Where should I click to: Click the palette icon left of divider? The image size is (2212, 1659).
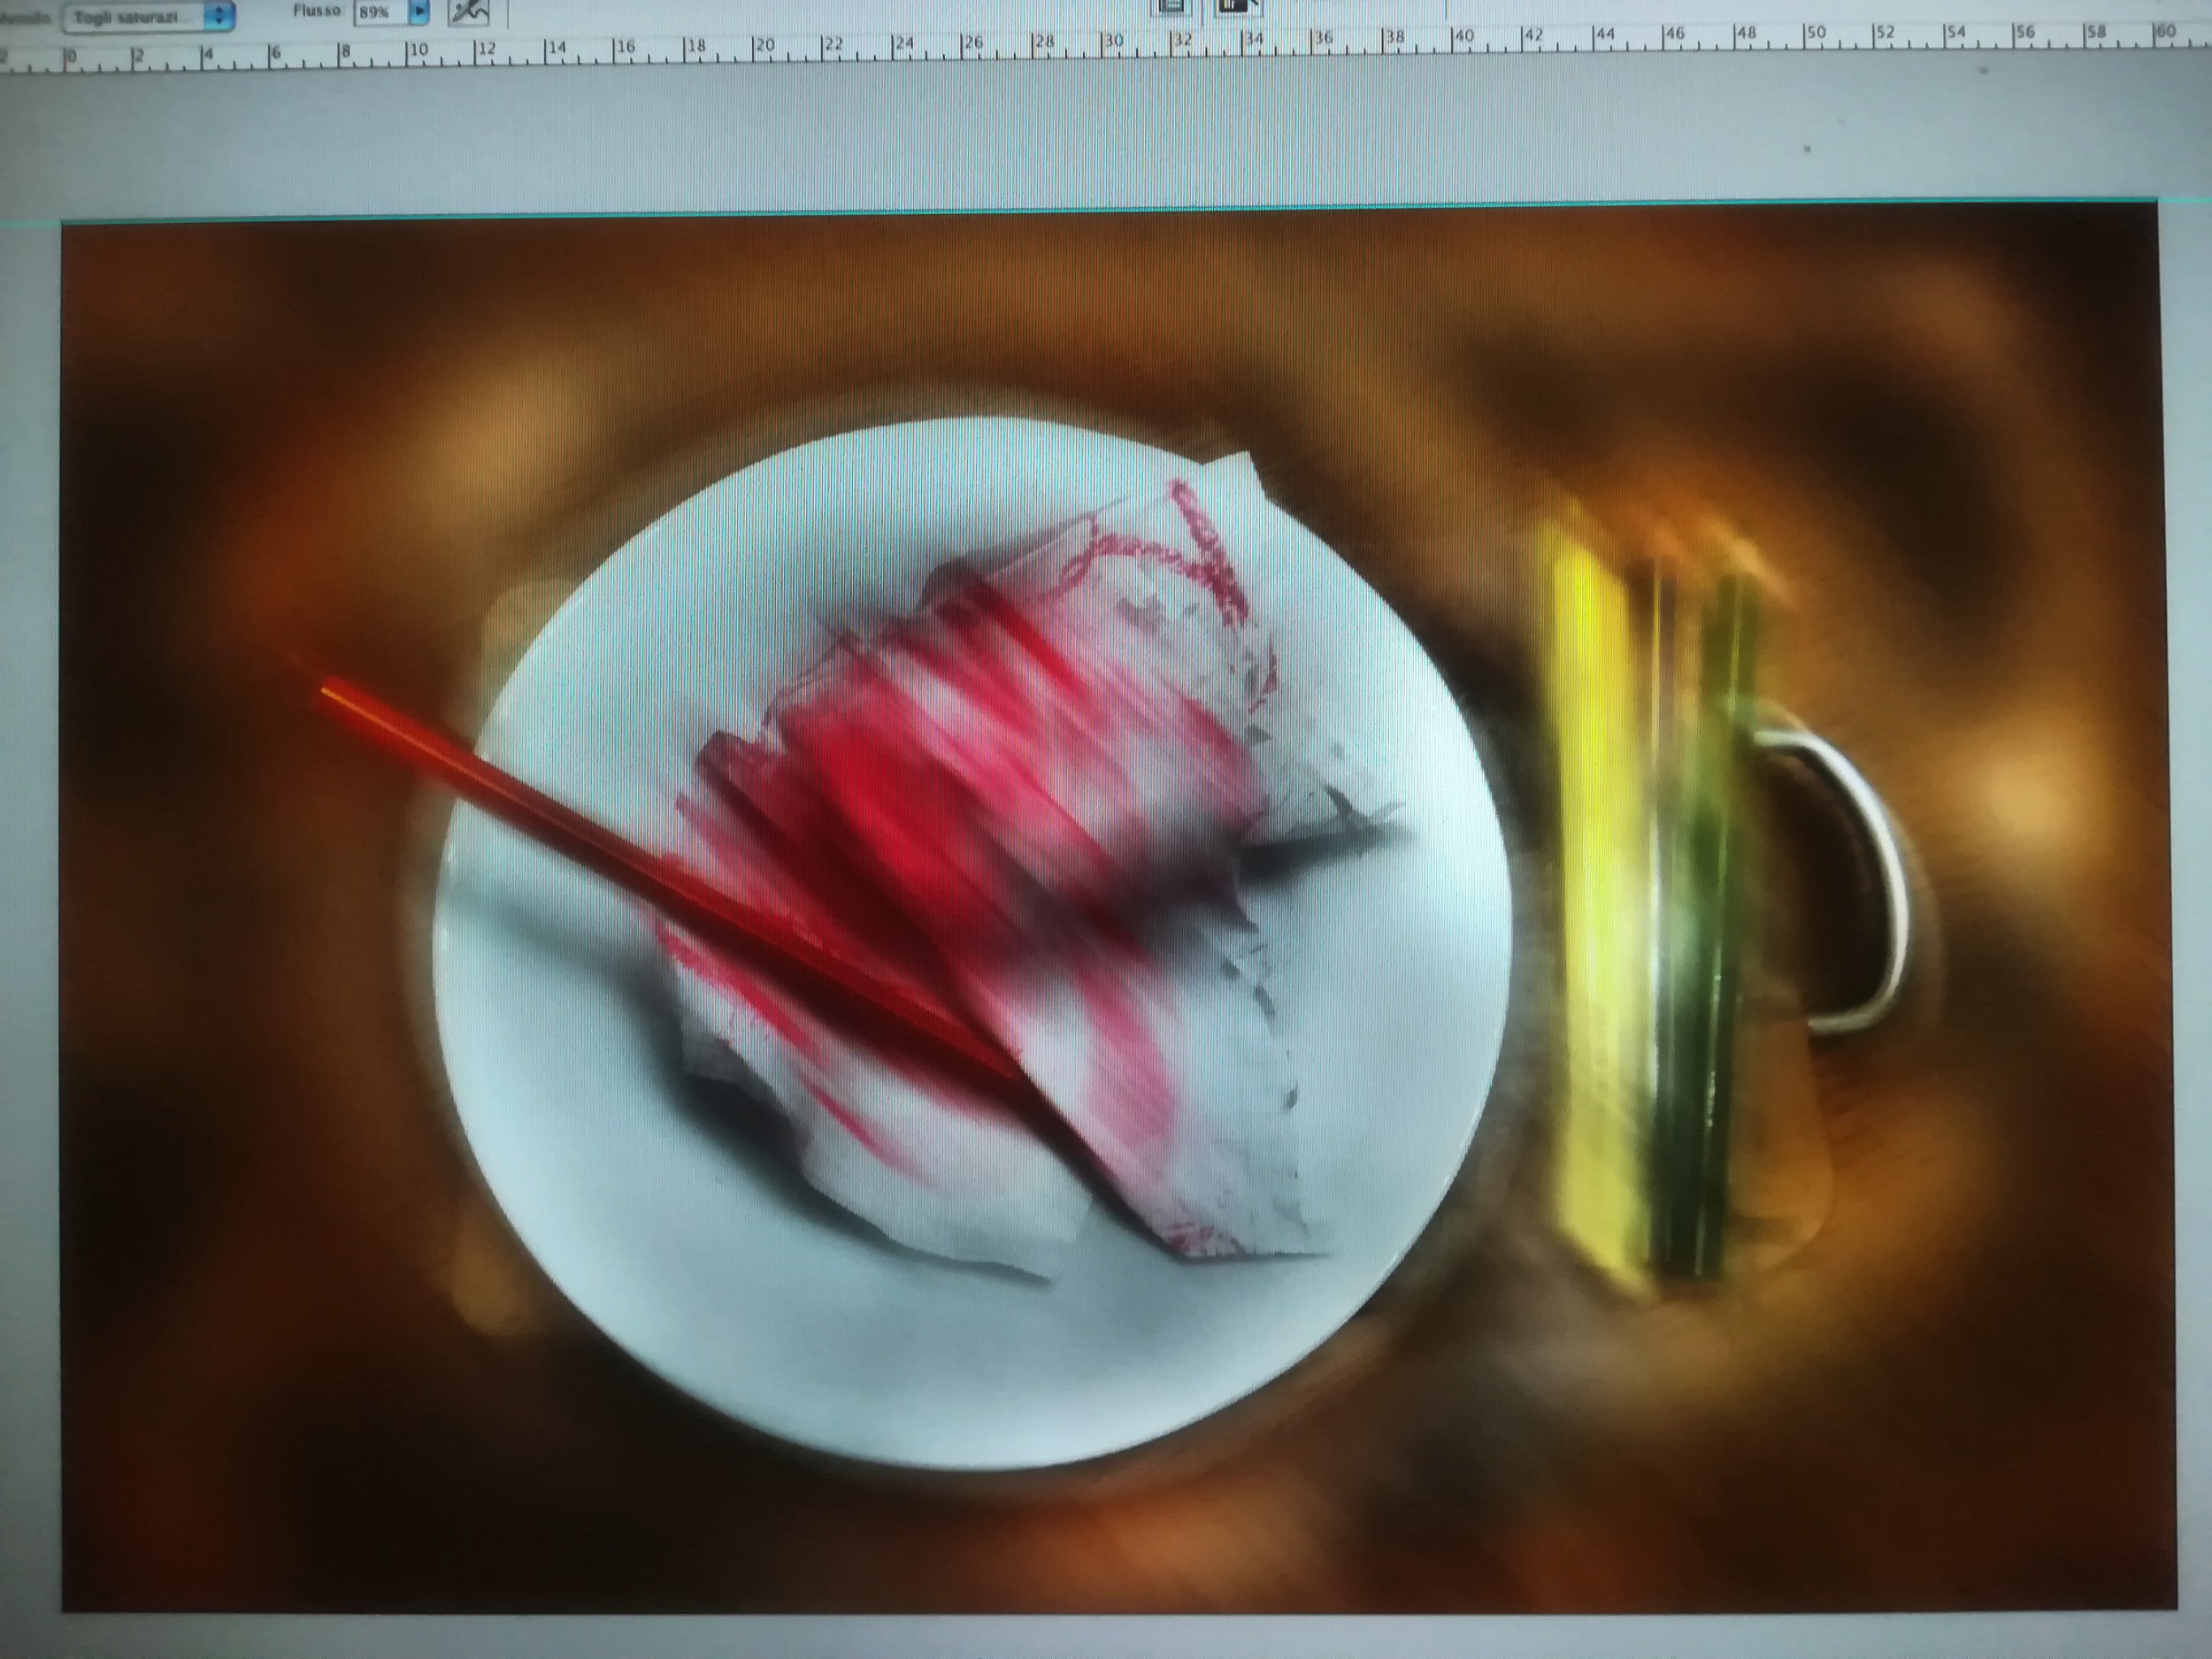coord(1171,6)
